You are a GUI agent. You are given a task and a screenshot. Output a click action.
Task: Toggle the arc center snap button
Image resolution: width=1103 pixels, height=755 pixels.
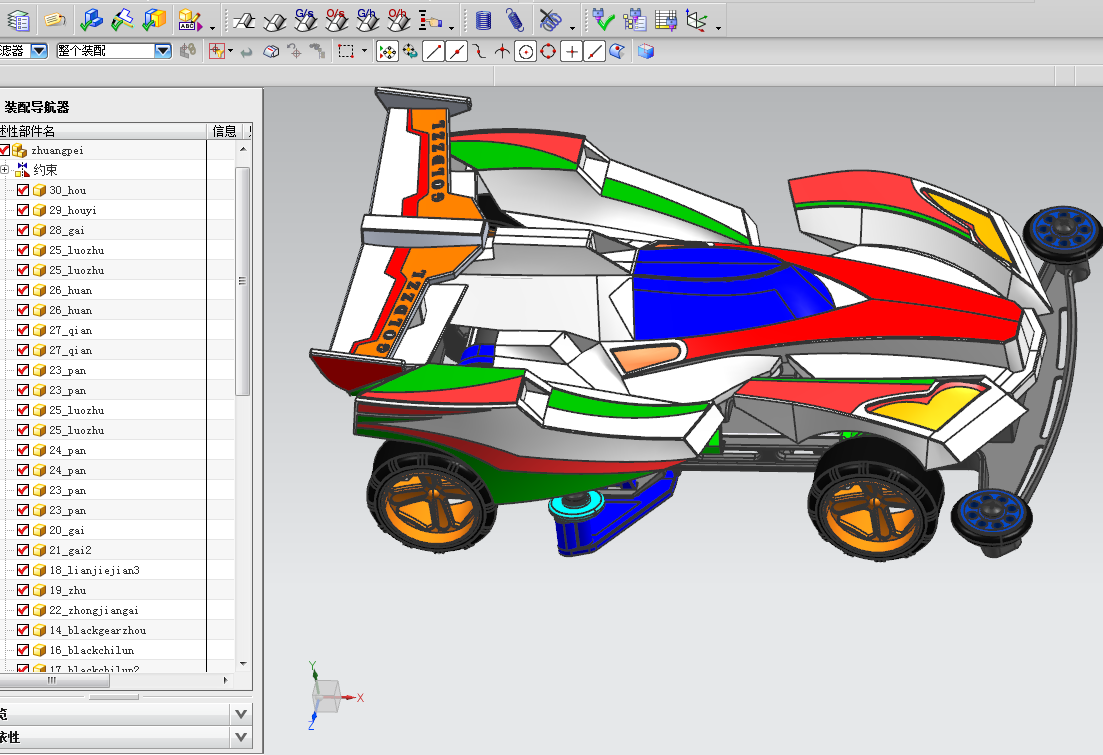(x=525, y=51)
